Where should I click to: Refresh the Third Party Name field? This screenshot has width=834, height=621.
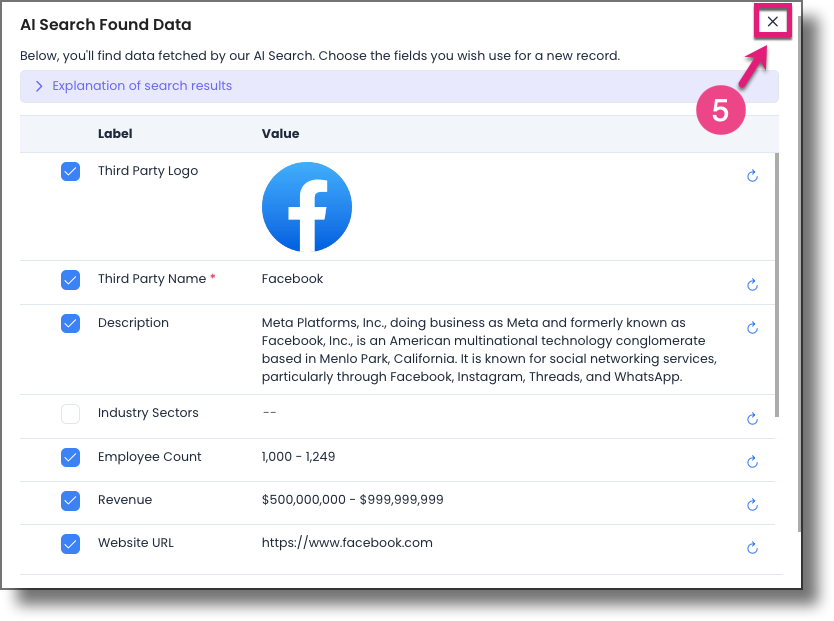pos(752,284)
